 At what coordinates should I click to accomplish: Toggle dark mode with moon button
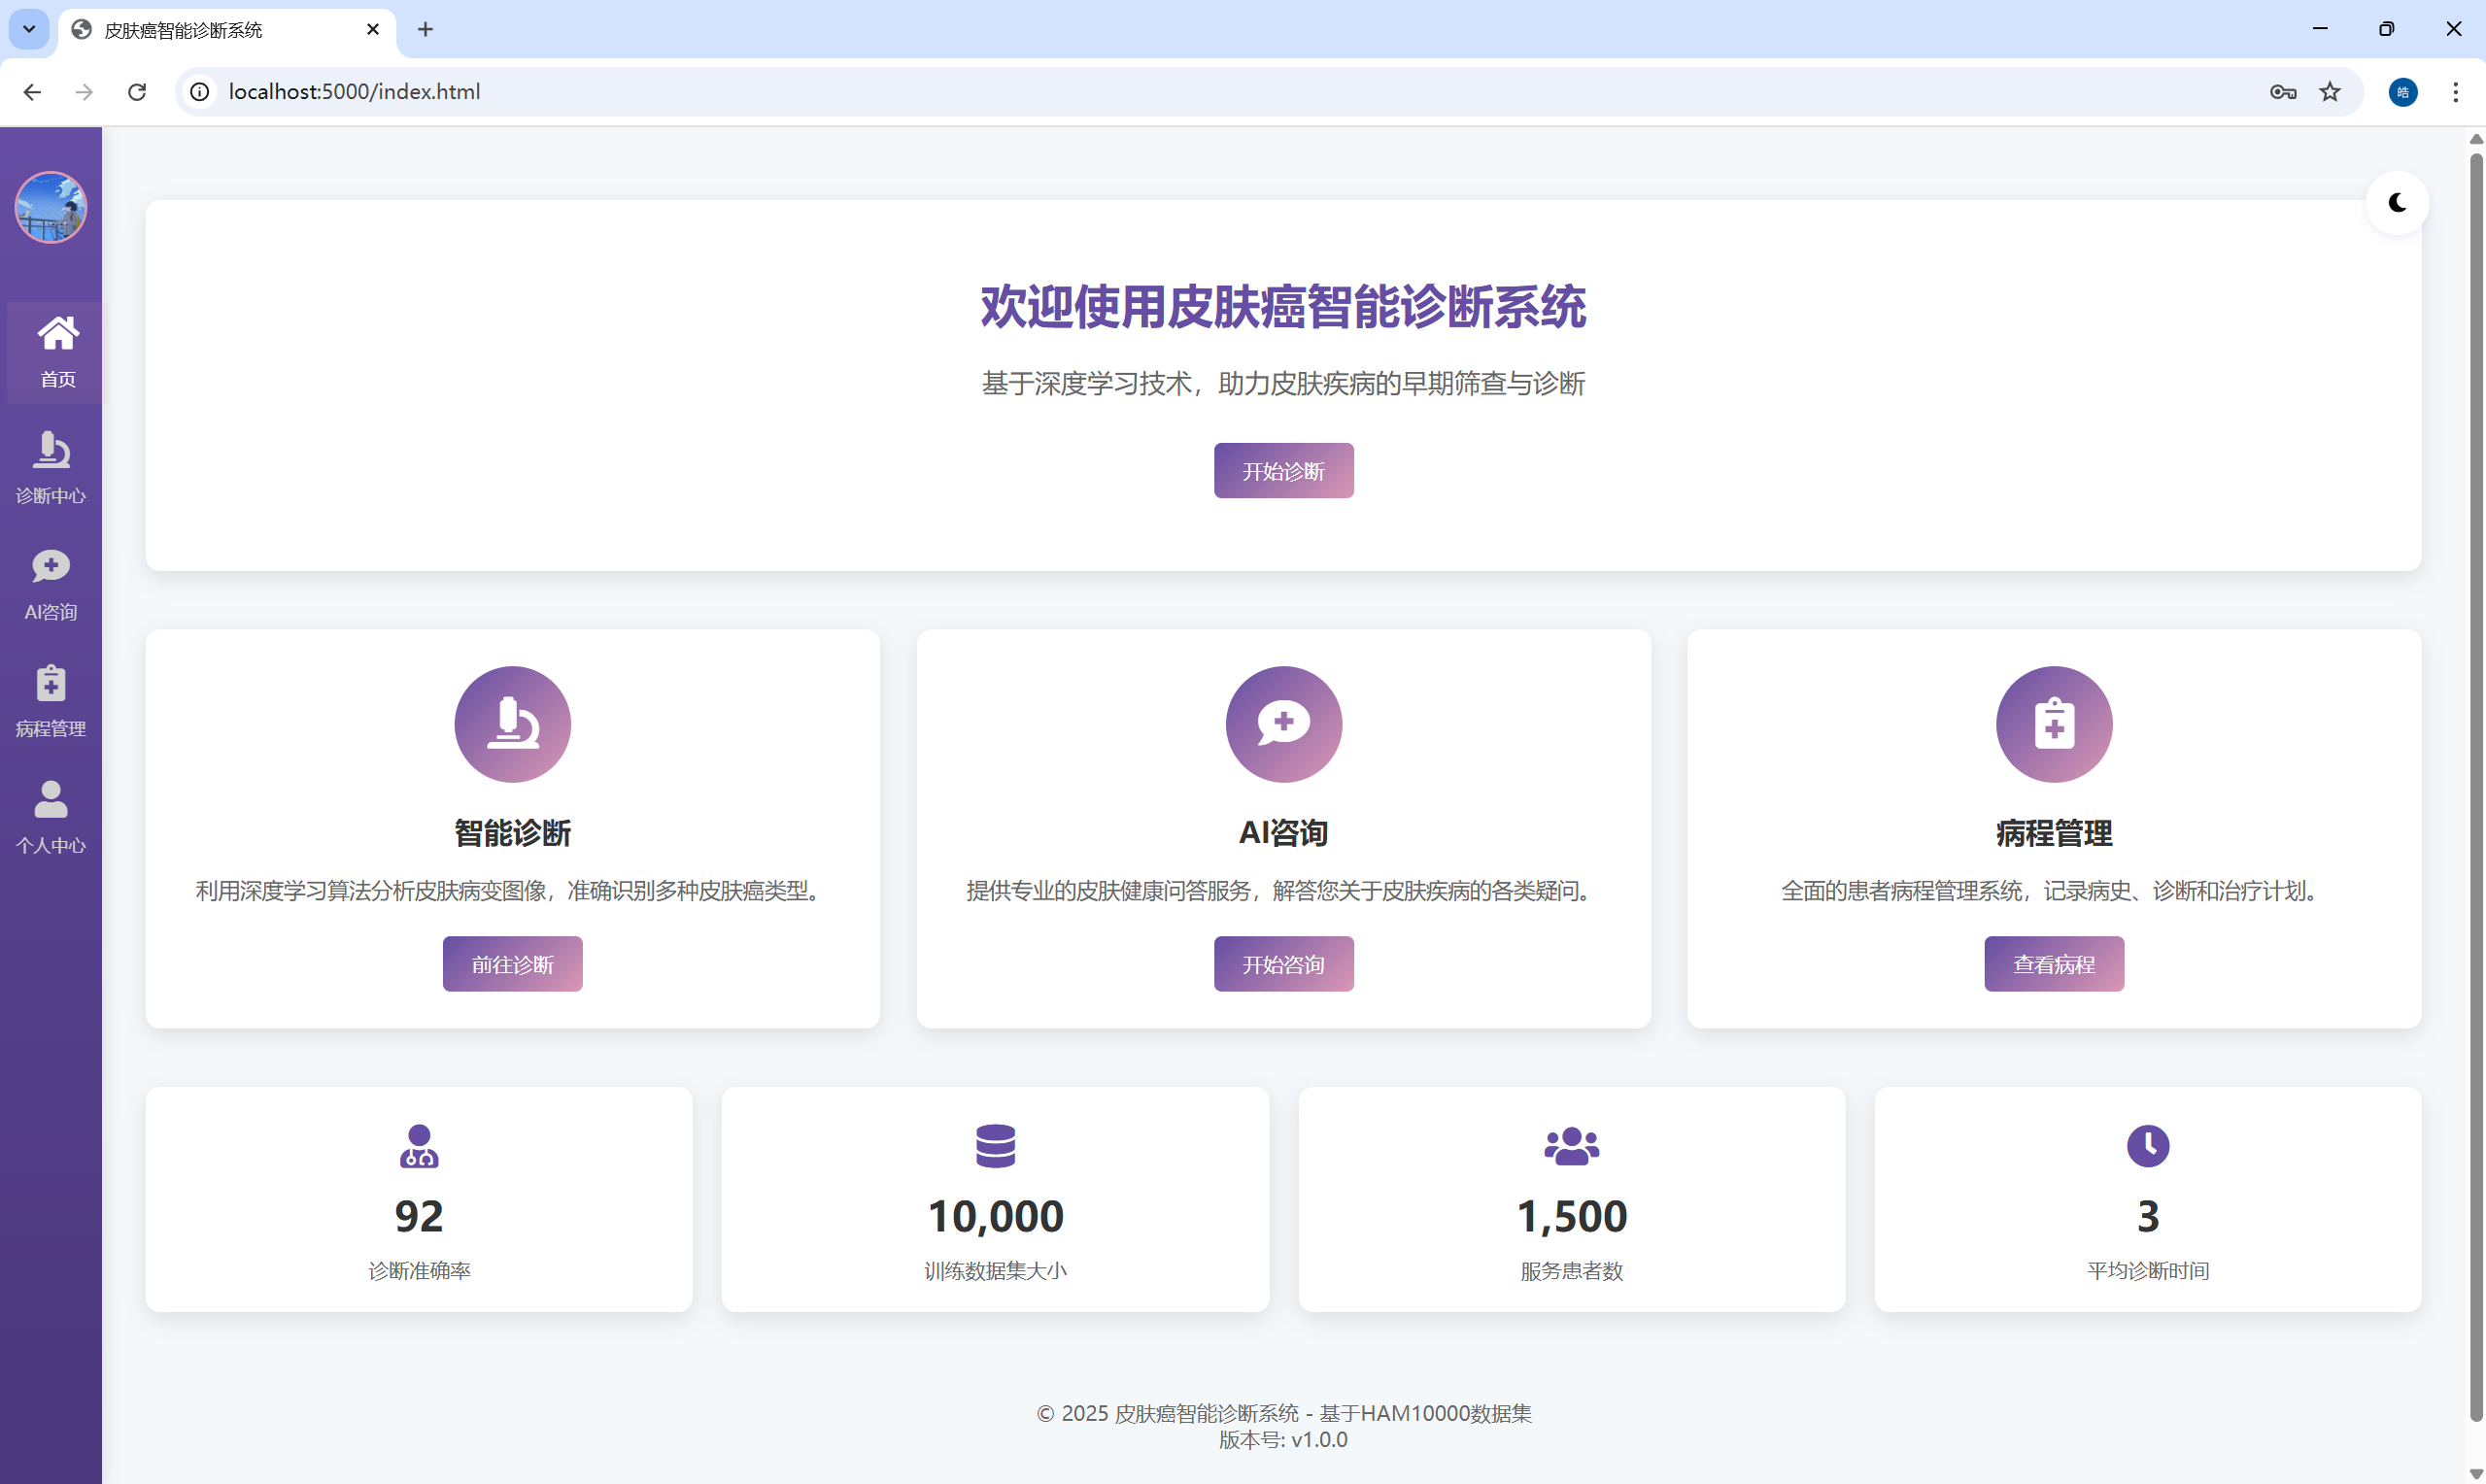pos(2396,203)
